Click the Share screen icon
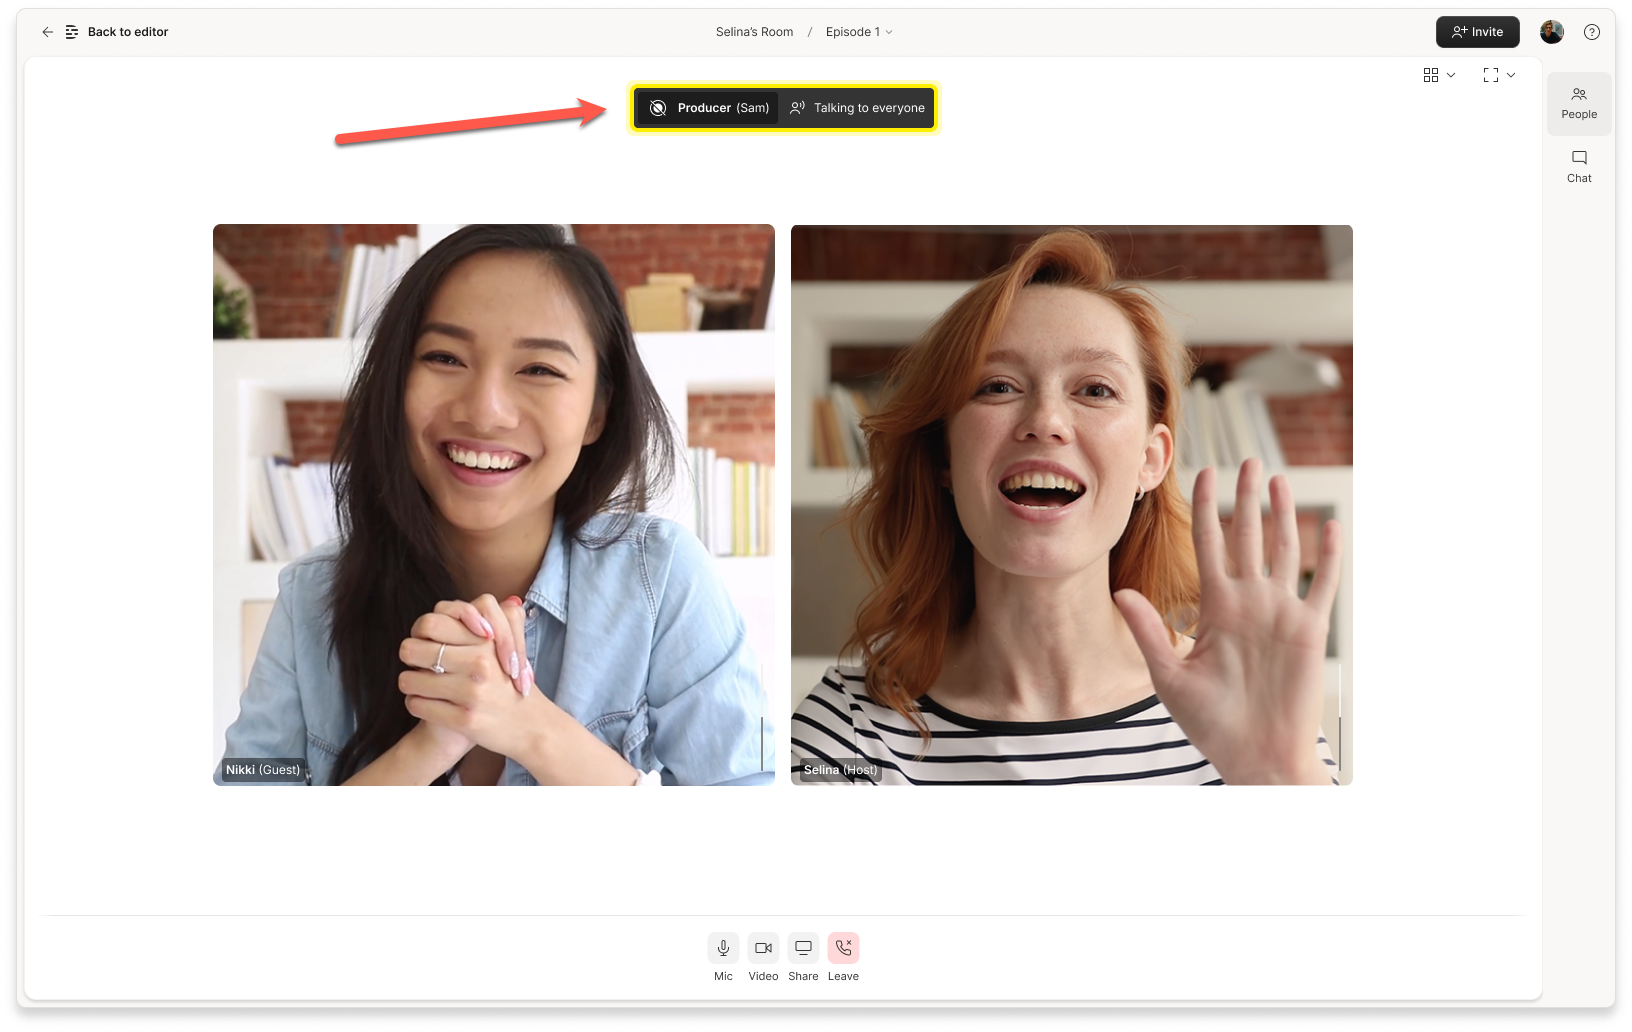 (x=803, y=948)
